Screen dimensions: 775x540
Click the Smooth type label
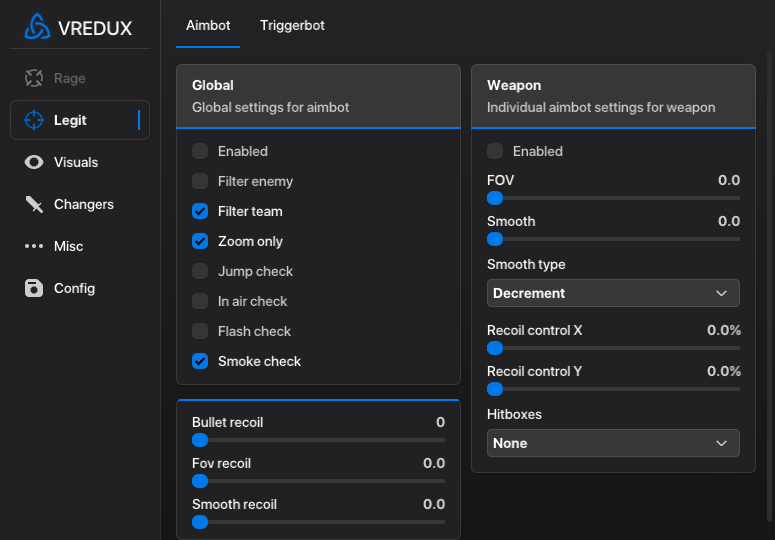coord(526,265)
